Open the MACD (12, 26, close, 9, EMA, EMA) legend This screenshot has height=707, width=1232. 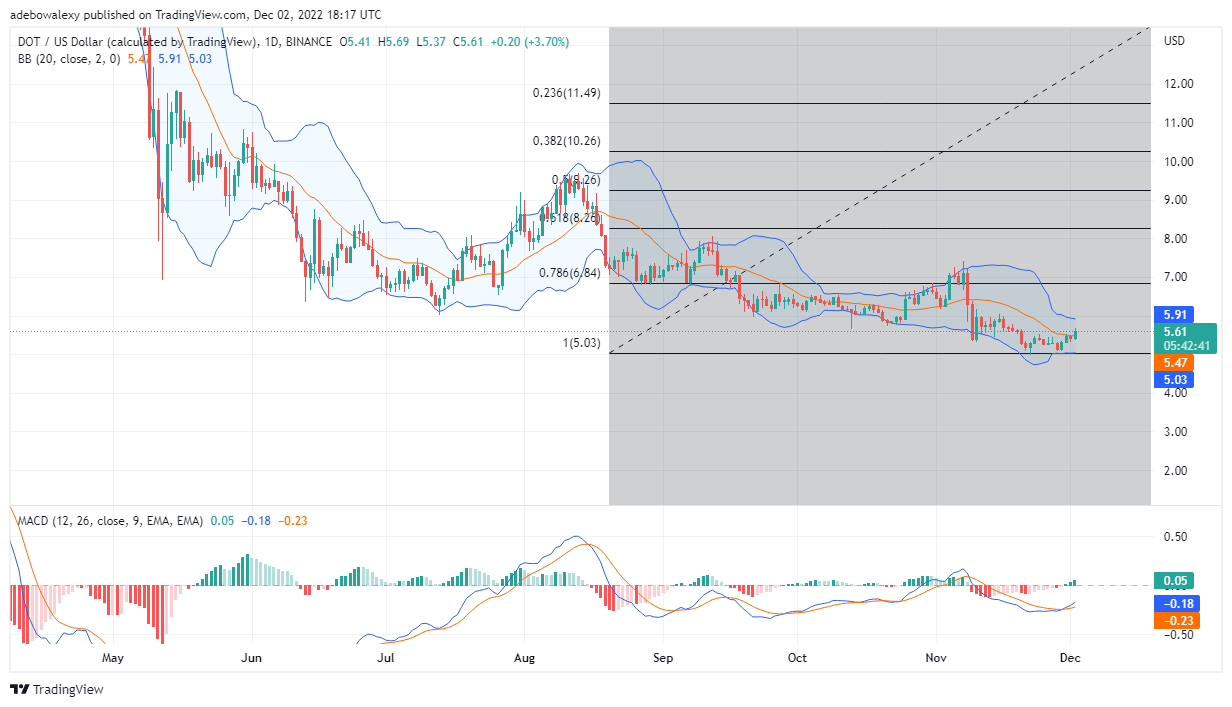111,521
